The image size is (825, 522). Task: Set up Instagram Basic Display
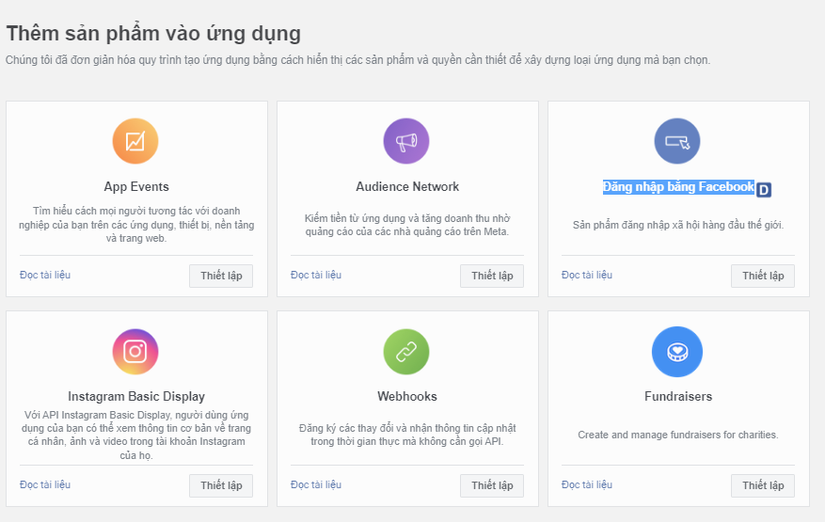pos(221,486)
